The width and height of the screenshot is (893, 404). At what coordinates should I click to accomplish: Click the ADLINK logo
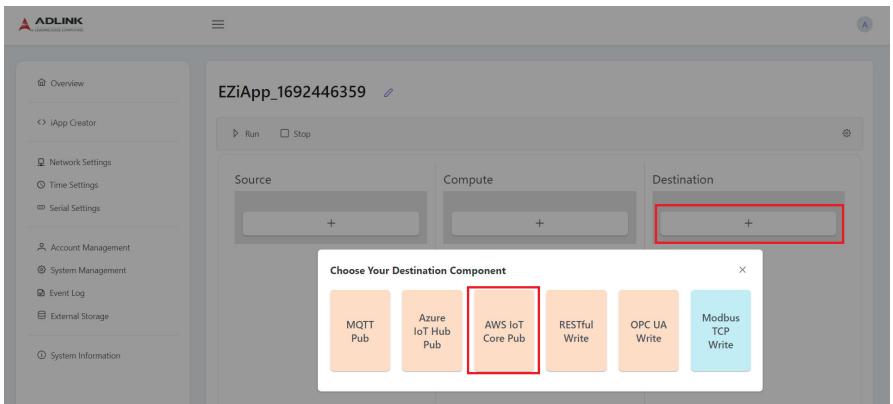(x=51, y=24)
